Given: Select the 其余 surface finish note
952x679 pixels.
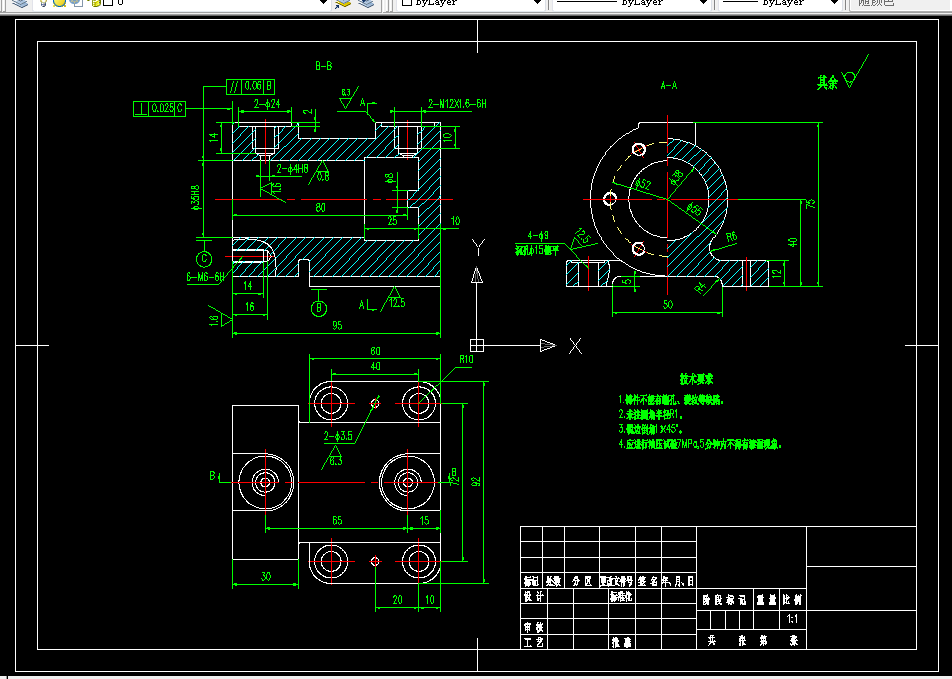Looking at the screenshot, I should pos(827,83).
